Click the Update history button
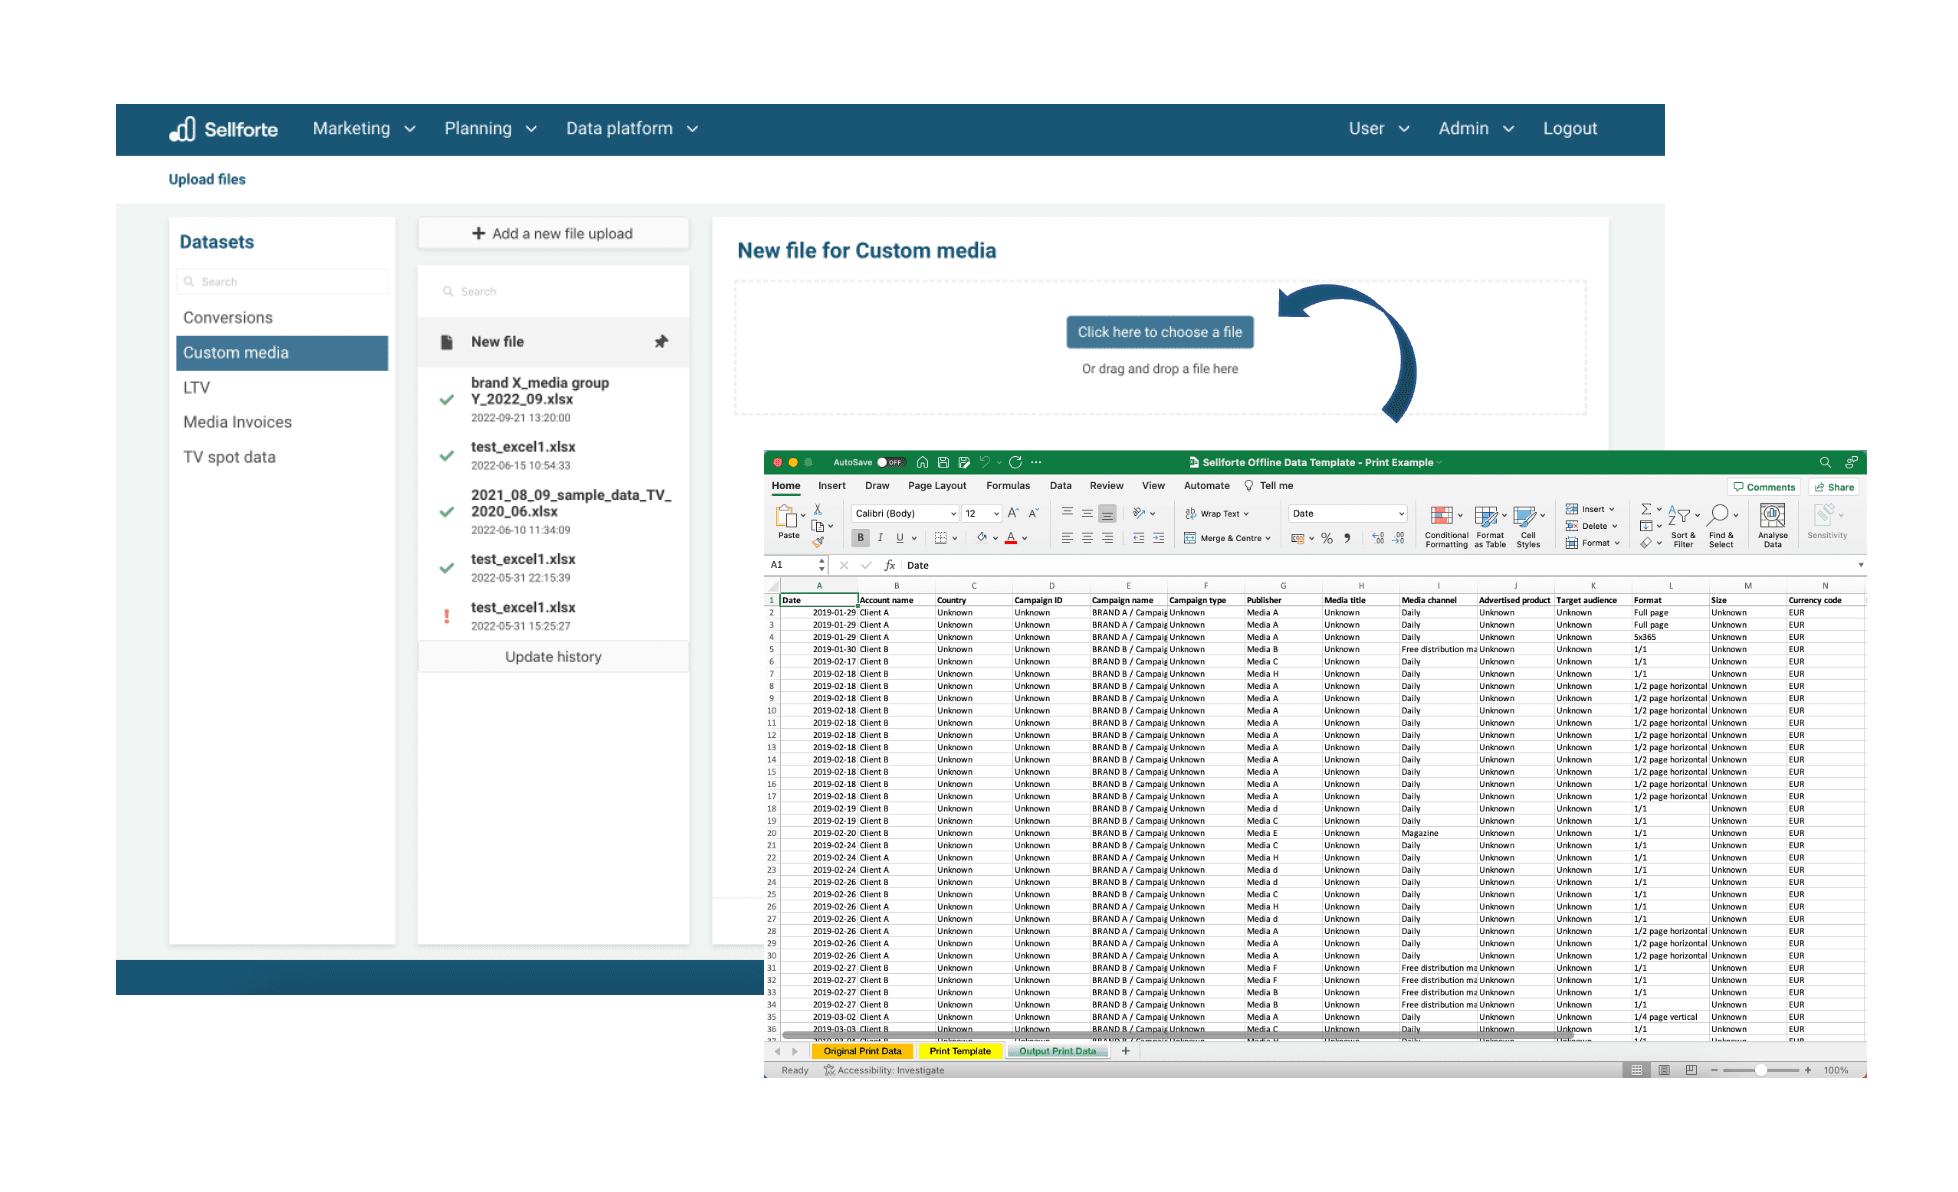Viewport: 1958px width, 1192px height. pyautogui.click(x=553, y=657)
